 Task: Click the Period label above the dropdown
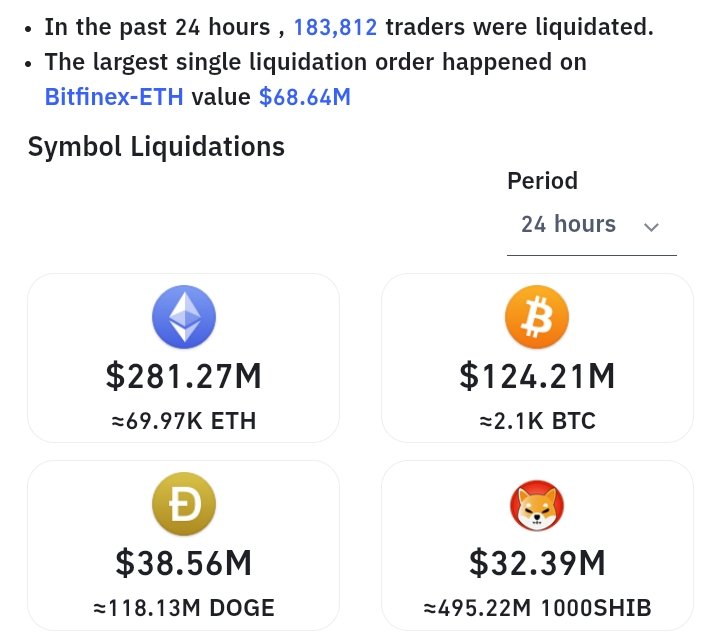(542, 181)
